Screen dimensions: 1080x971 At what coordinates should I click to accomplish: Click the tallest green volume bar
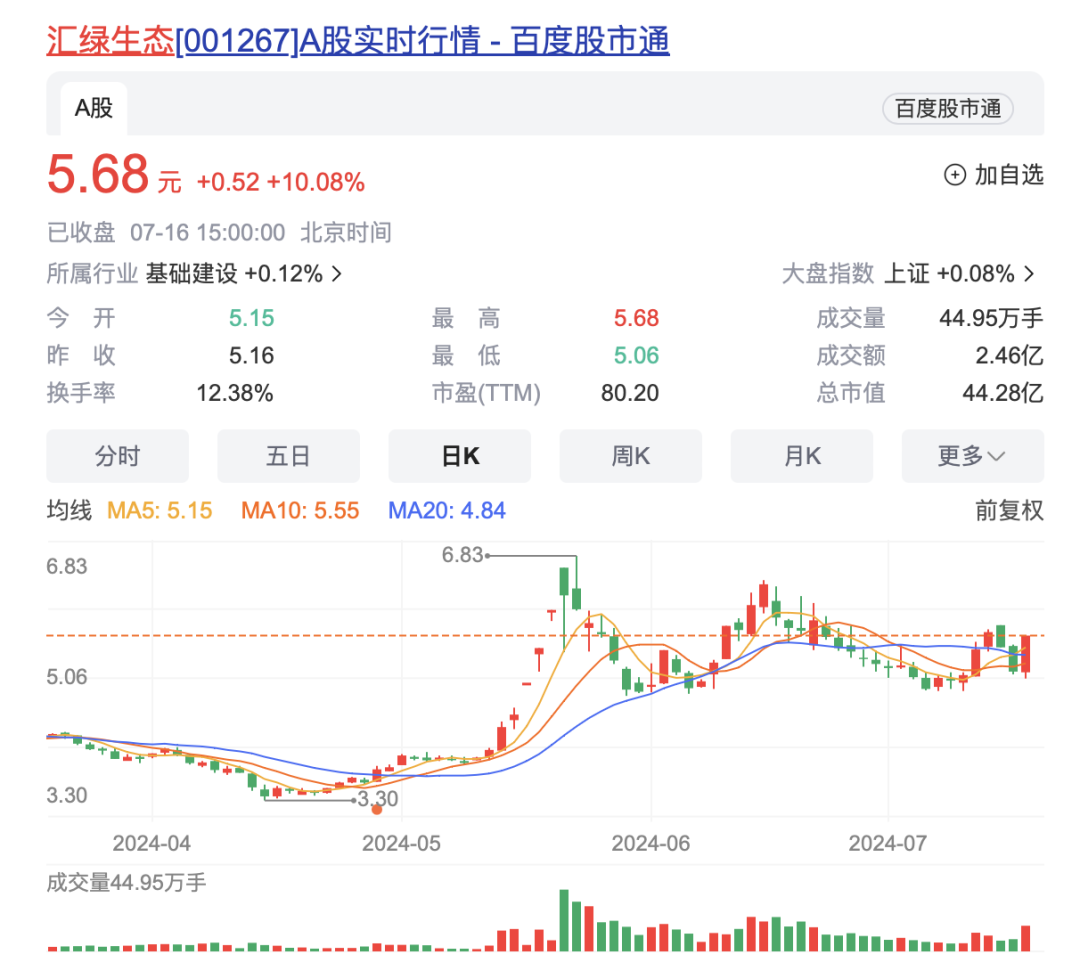click(x=564, y=920)
